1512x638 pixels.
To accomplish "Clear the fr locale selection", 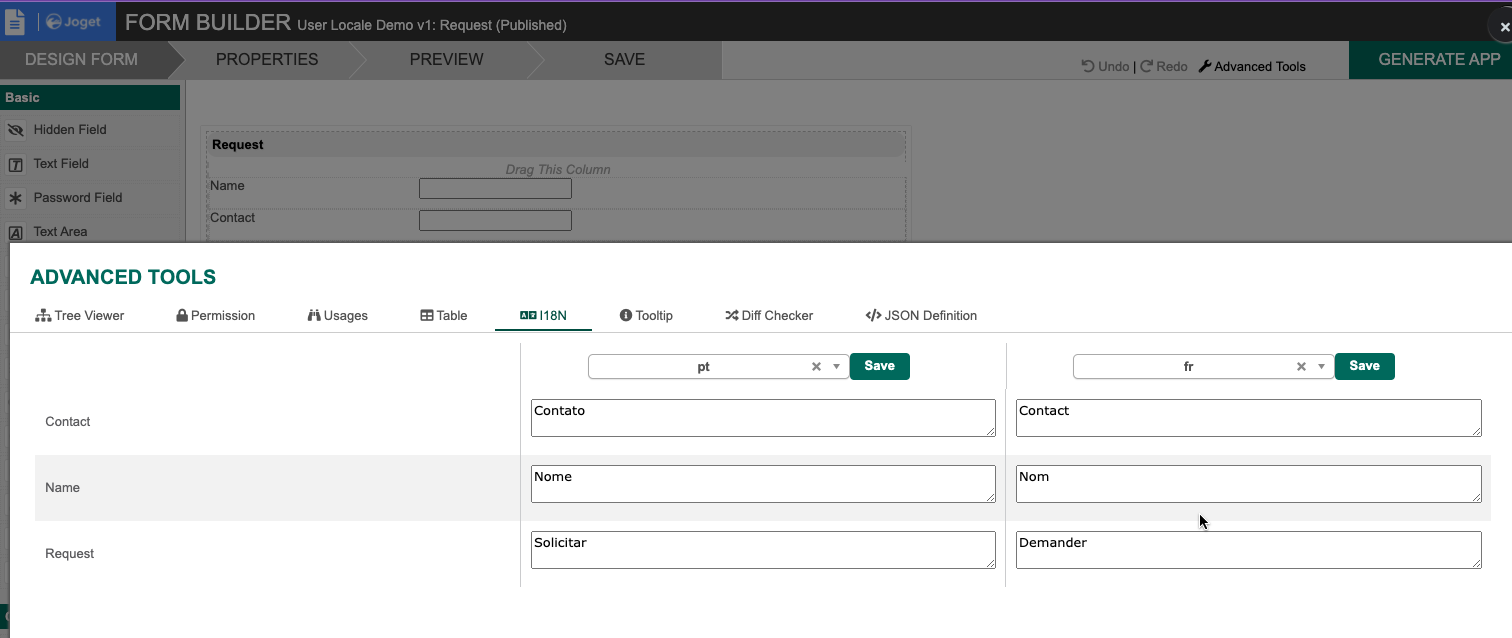I will point(1301,367).
